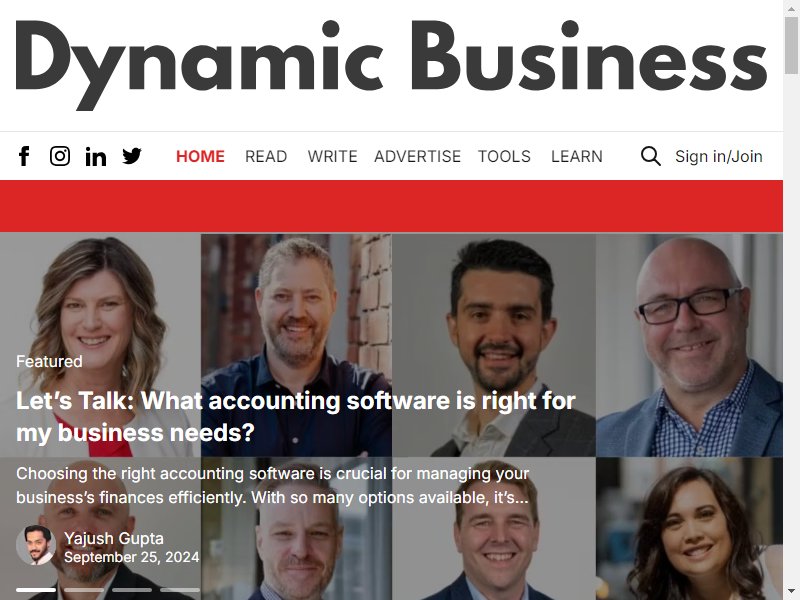Click the search magnifier icon
The image size is (800, 600).
click(651, 156)
